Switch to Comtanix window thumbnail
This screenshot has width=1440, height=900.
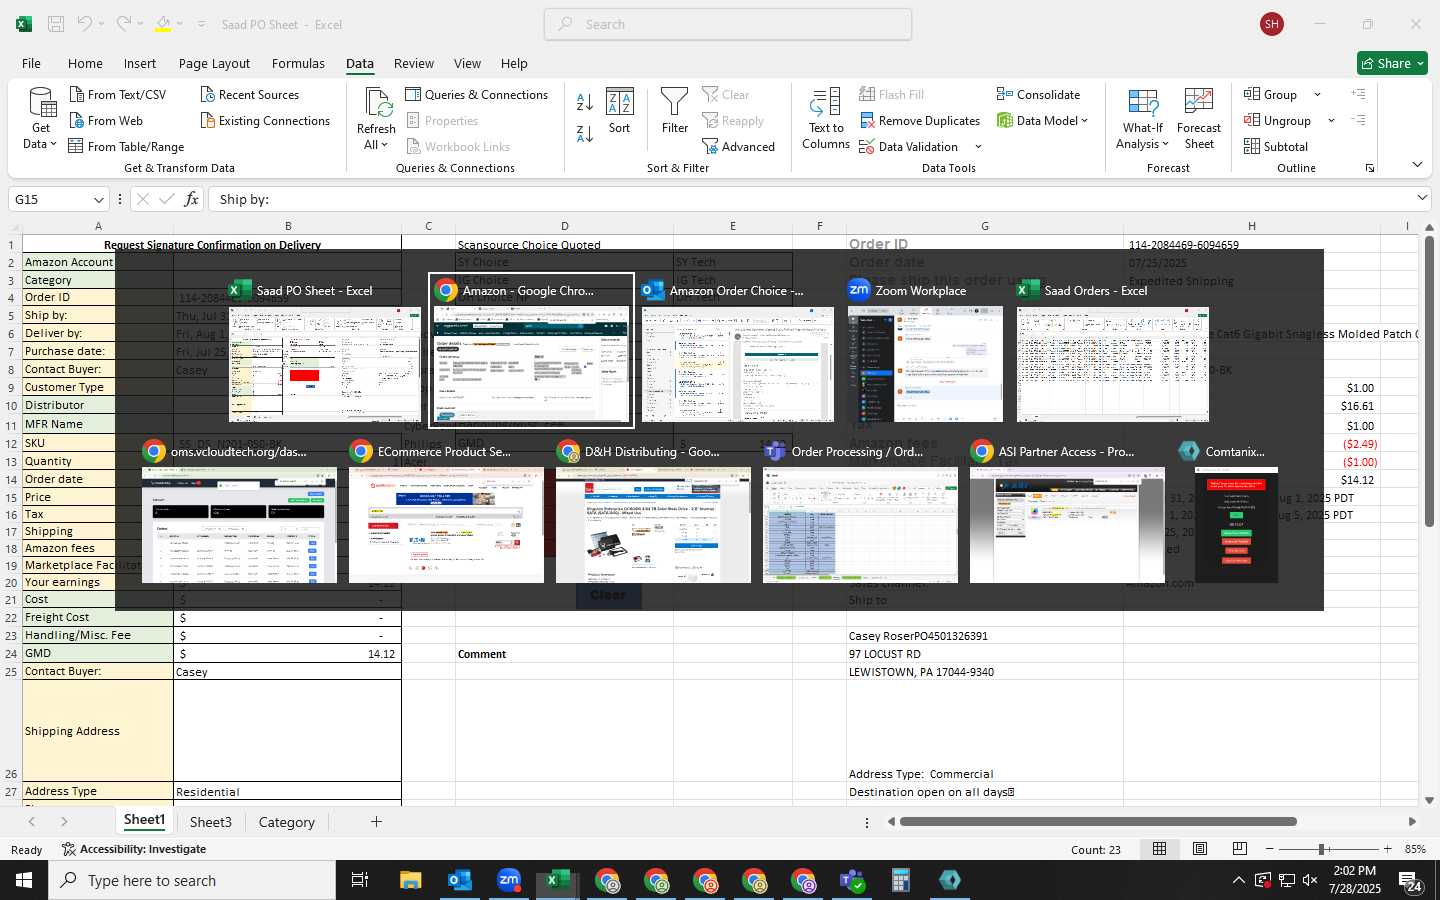click(1236, 512)
